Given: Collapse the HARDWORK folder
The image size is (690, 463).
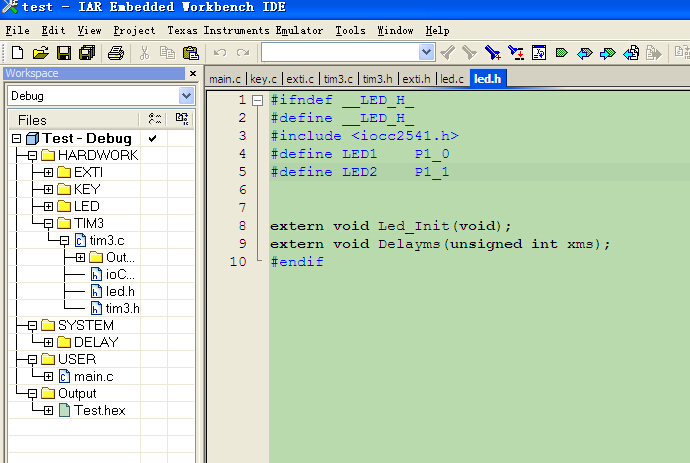Looking at the screenshot, I should click(32, 155).
